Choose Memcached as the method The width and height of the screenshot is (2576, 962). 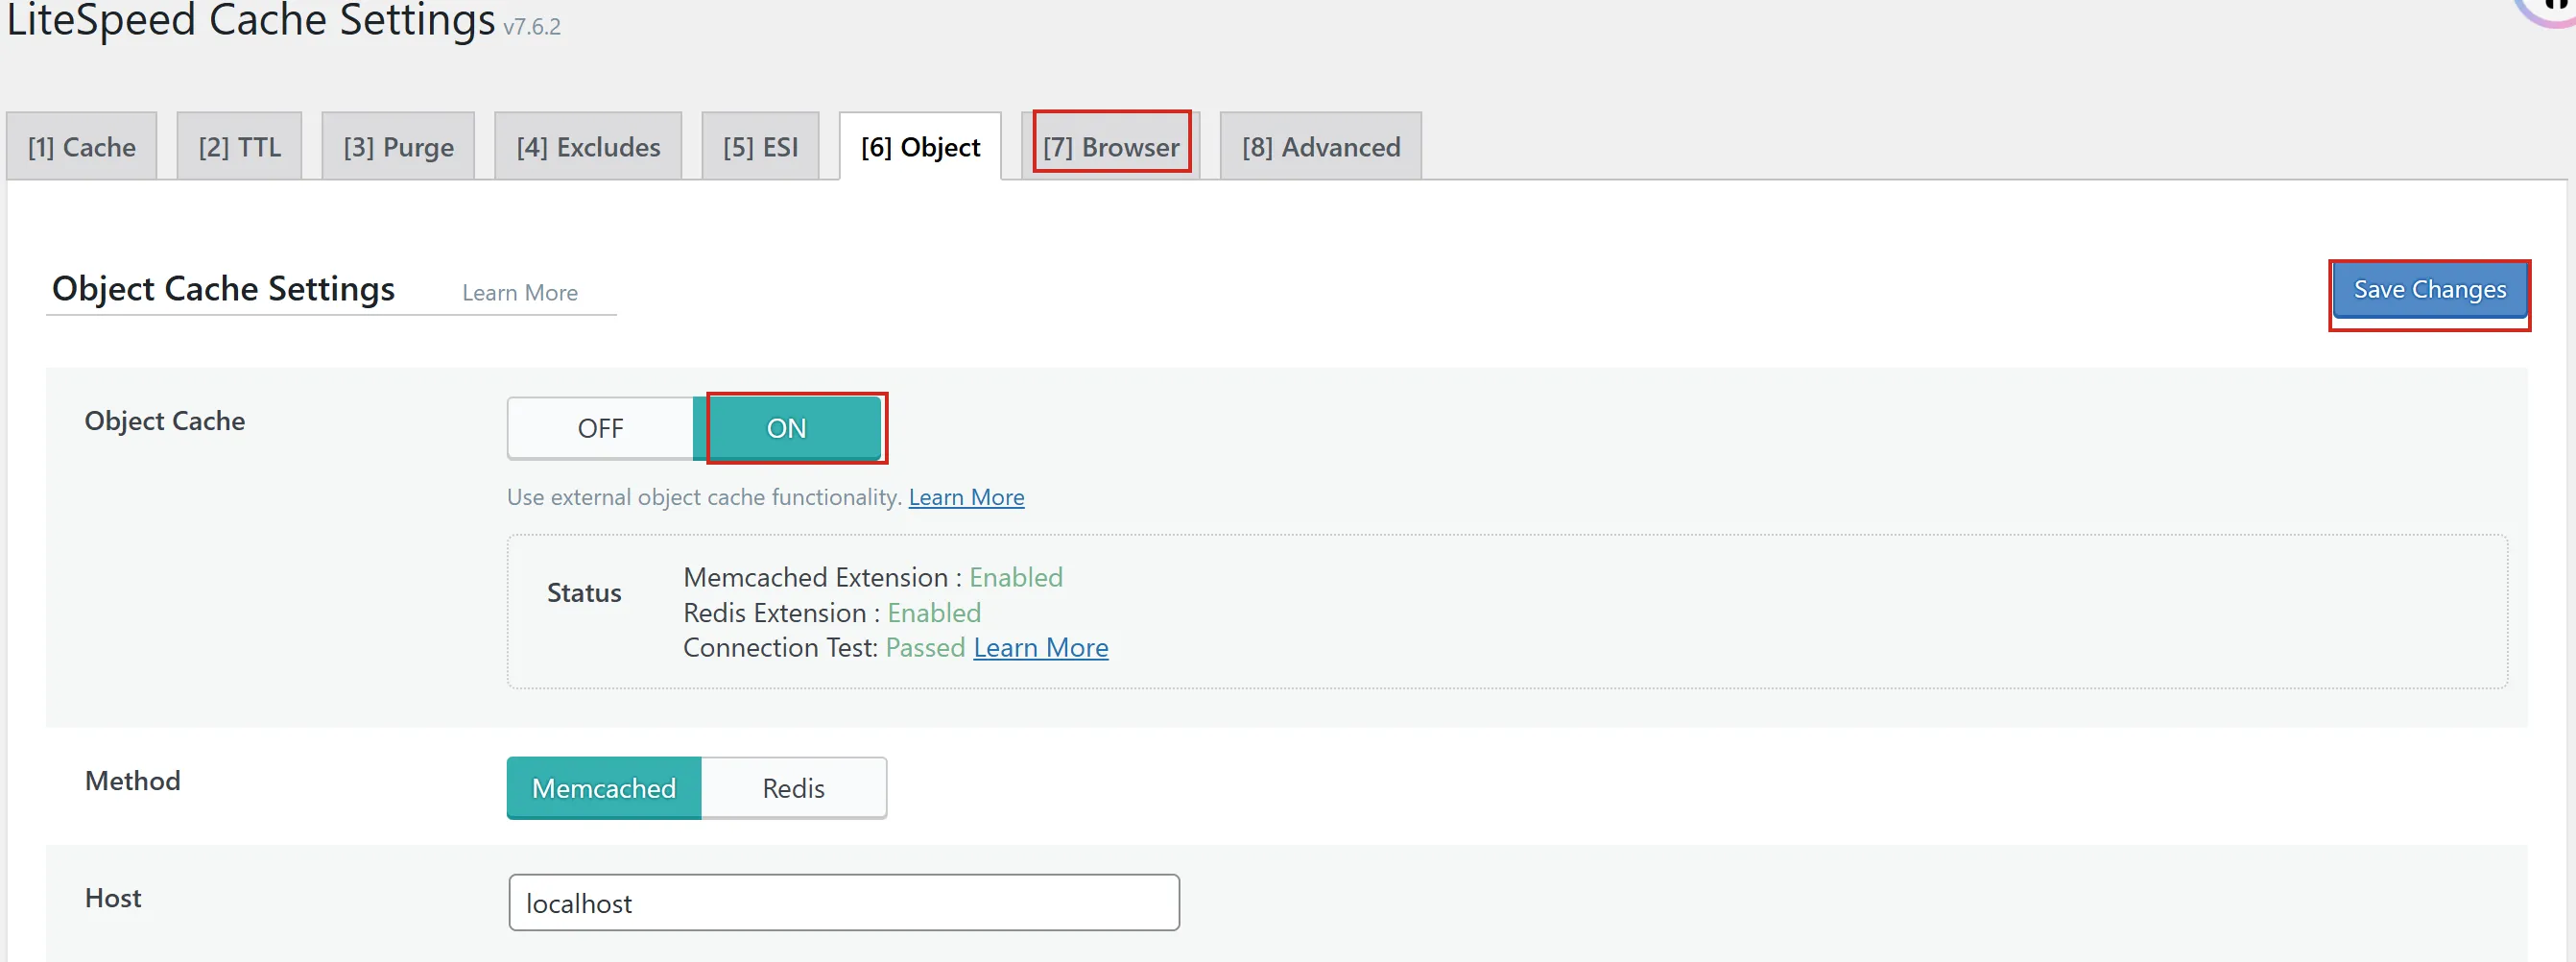(x=603, y=788)
